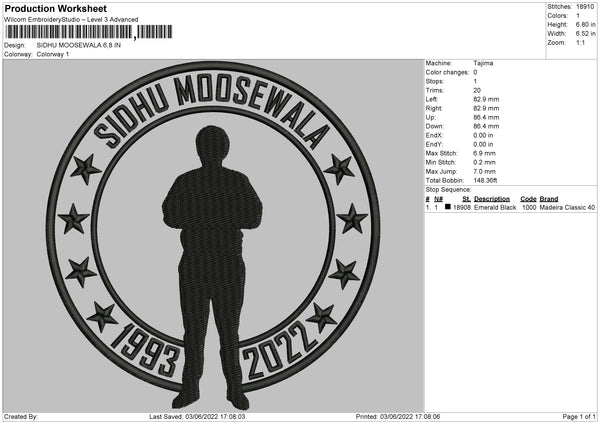Click the 'Stop Sequence:' label

[448, 190]
